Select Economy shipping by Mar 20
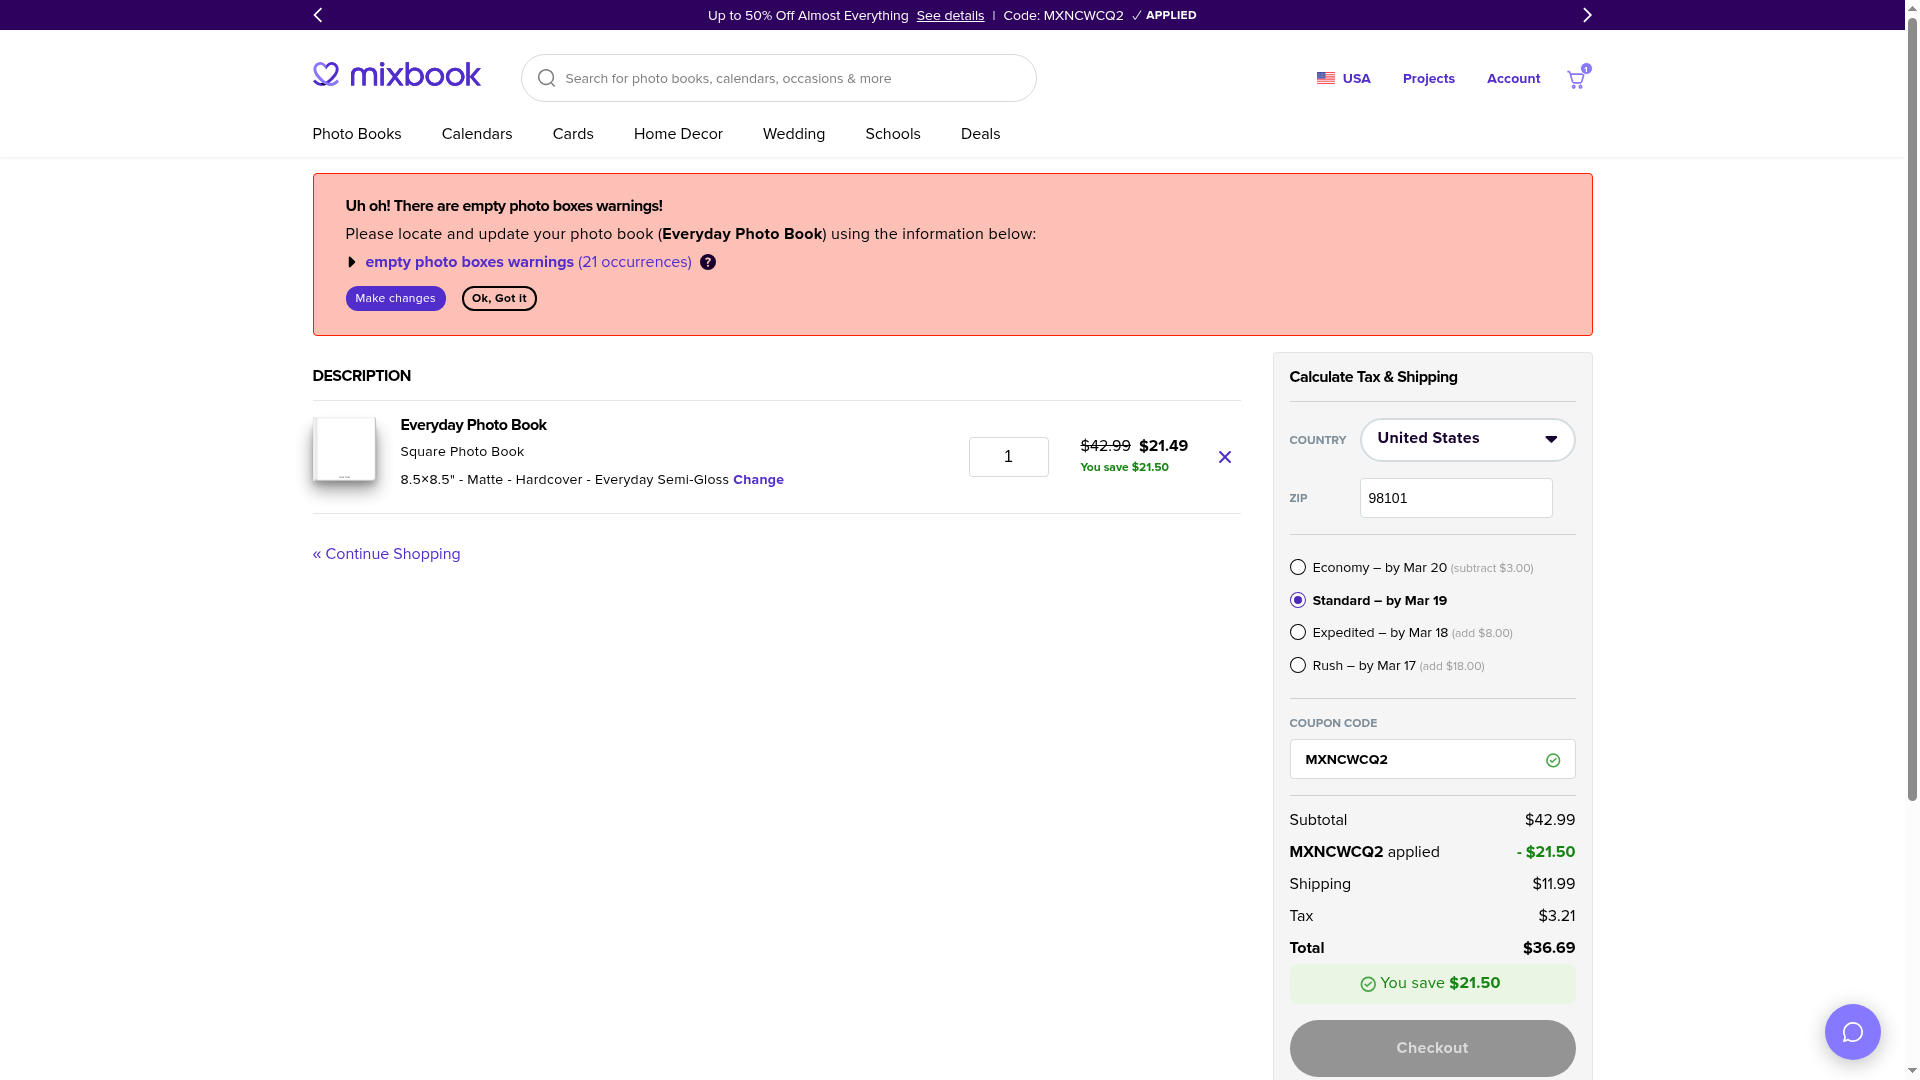This screenshot has height=1080, width=1920. [1298, 567]
